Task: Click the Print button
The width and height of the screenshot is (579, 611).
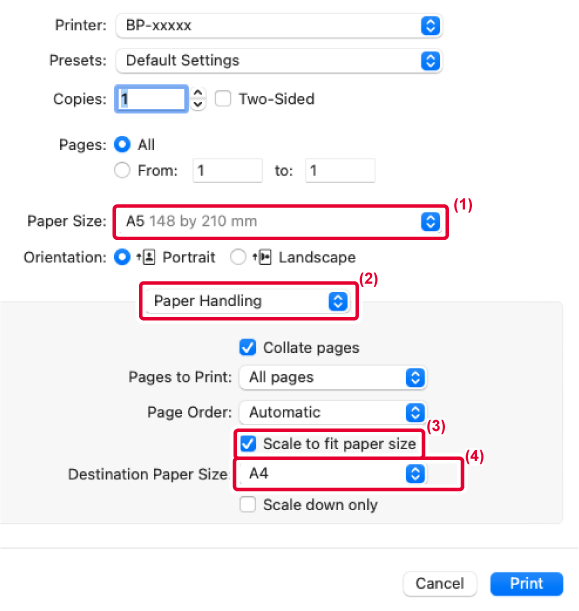Action: 526,583
